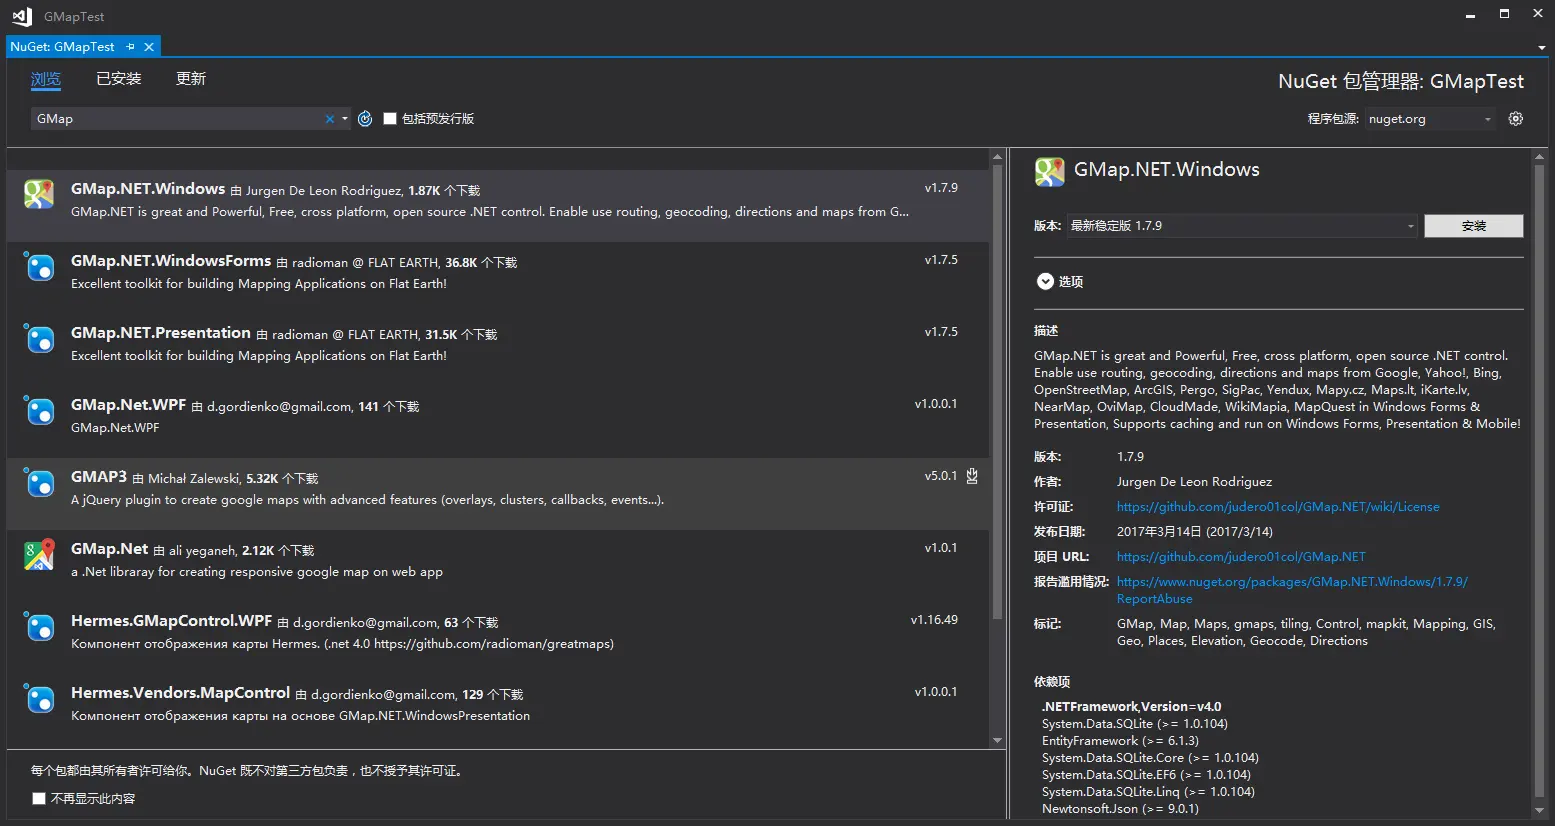Open the document tab overflow arrow
Image resolution: width=1555 pixels, height=826 pixels.
click(1541, 48)
